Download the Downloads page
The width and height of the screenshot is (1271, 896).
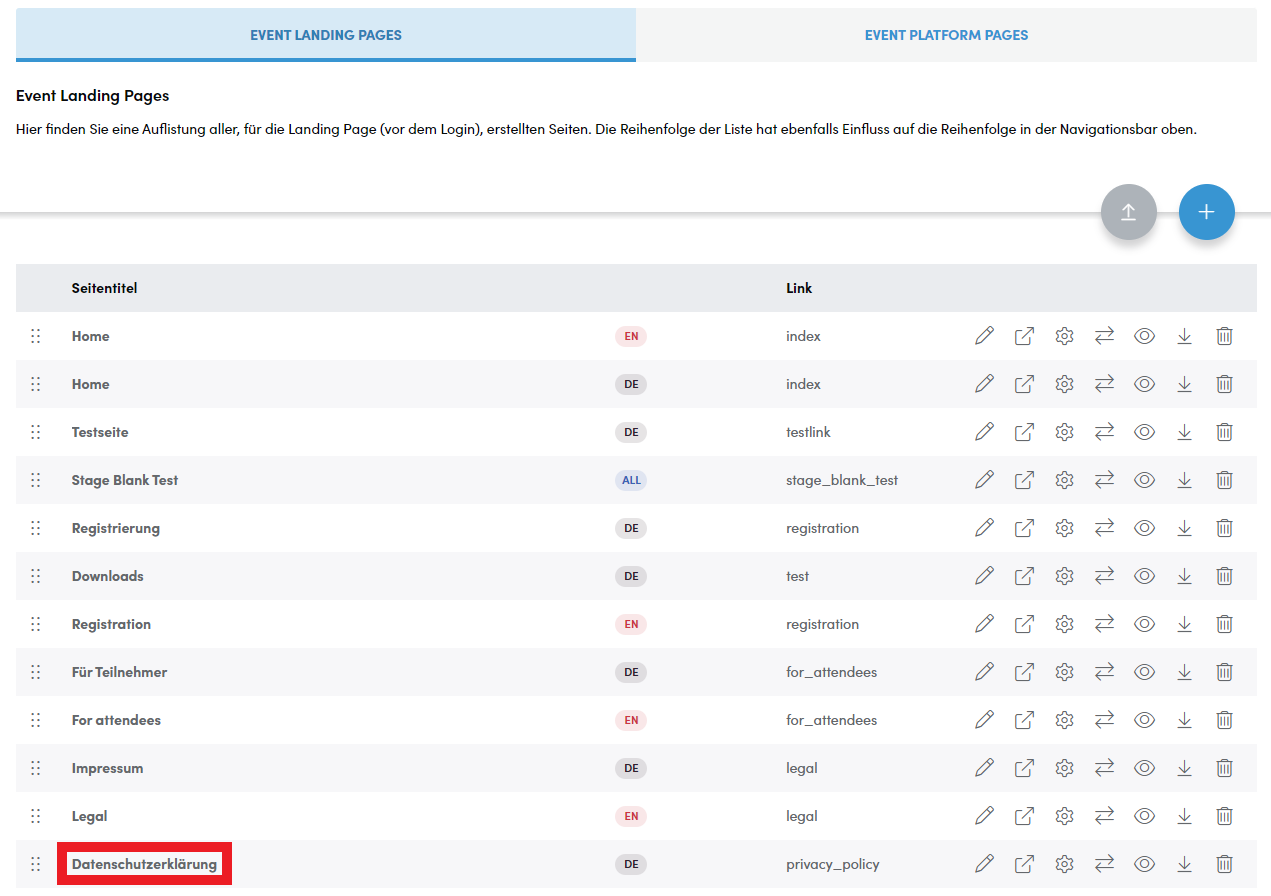(x=1184, y=576)
